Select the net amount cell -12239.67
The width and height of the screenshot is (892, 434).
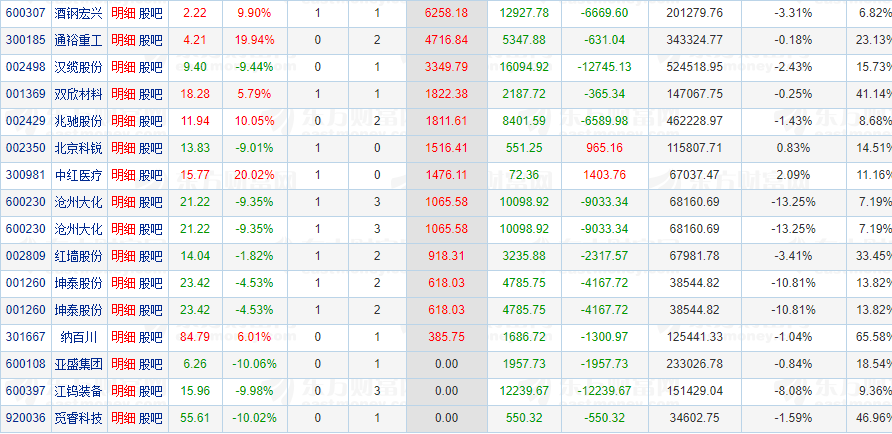(605, 391)
